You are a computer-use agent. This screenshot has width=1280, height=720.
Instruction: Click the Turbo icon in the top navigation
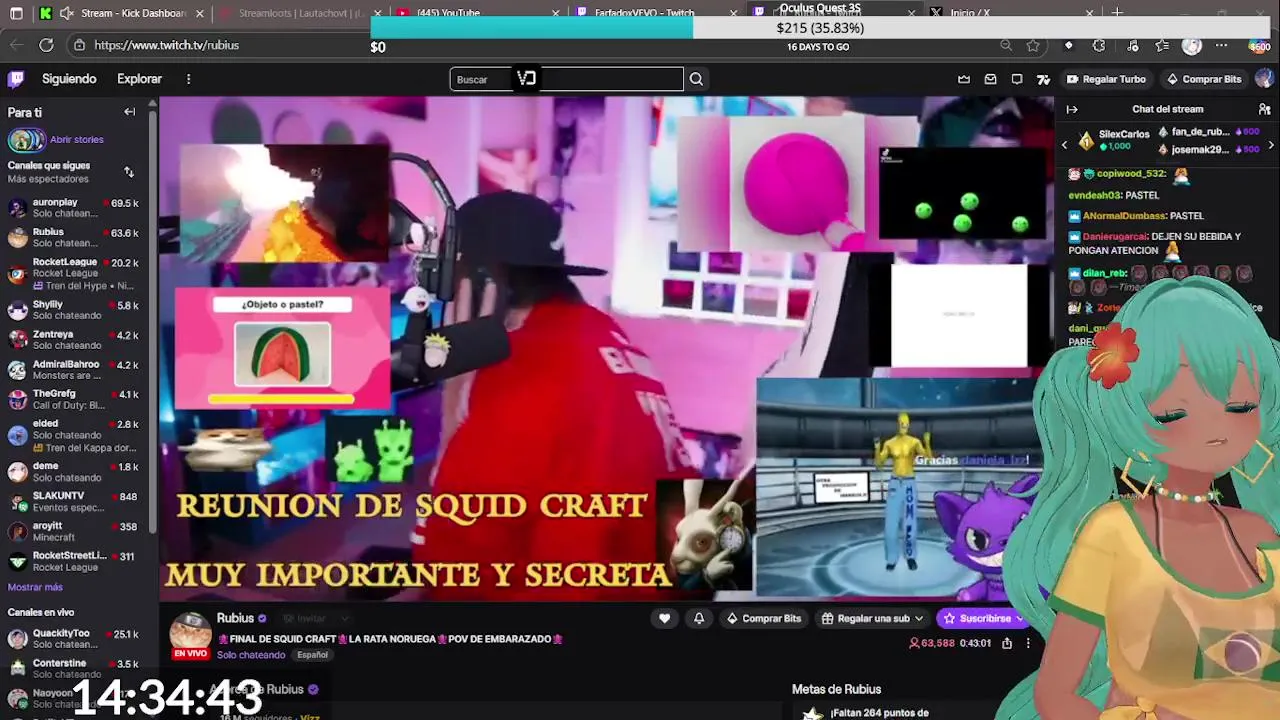coord(1043,79)
